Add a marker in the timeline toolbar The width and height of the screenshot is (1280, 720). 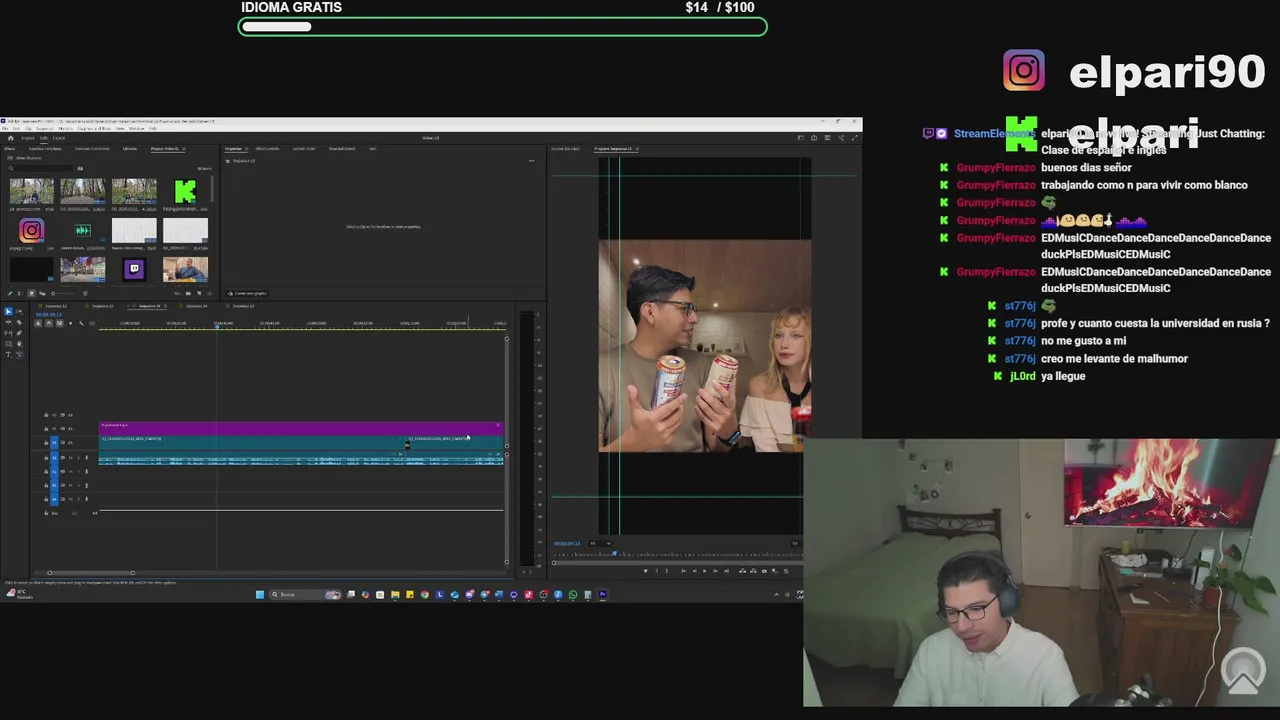(x=70, y=323)
